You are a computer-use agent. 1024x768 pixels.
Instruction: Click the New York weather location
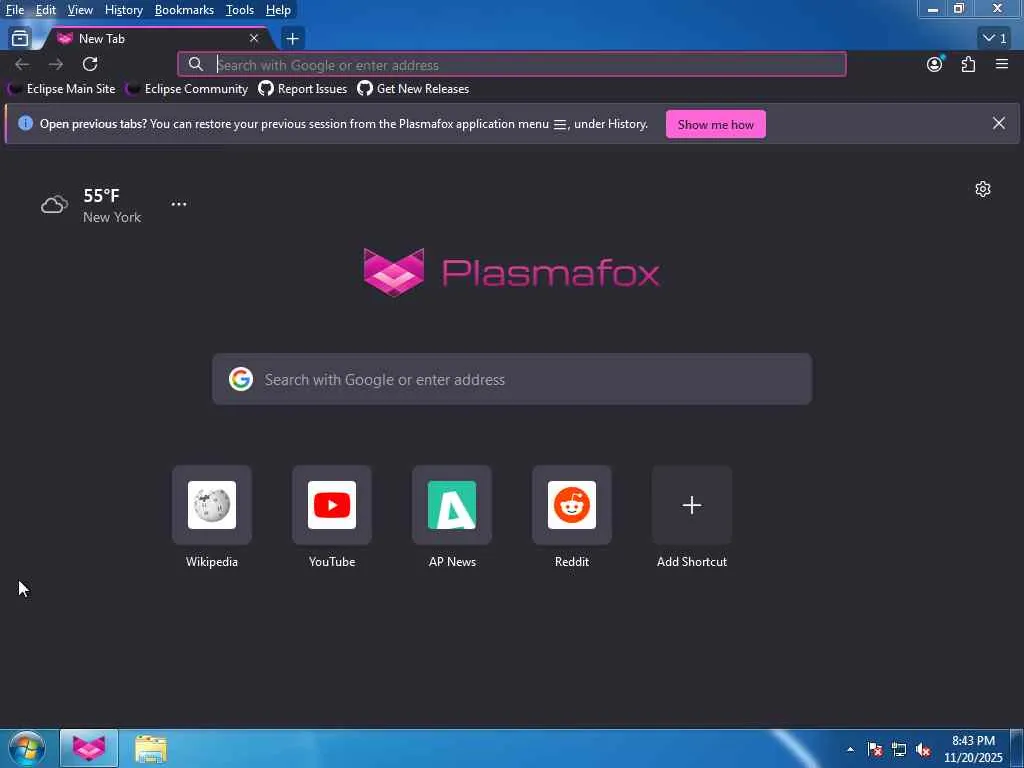pyautogui.click(x=112, y=217)
